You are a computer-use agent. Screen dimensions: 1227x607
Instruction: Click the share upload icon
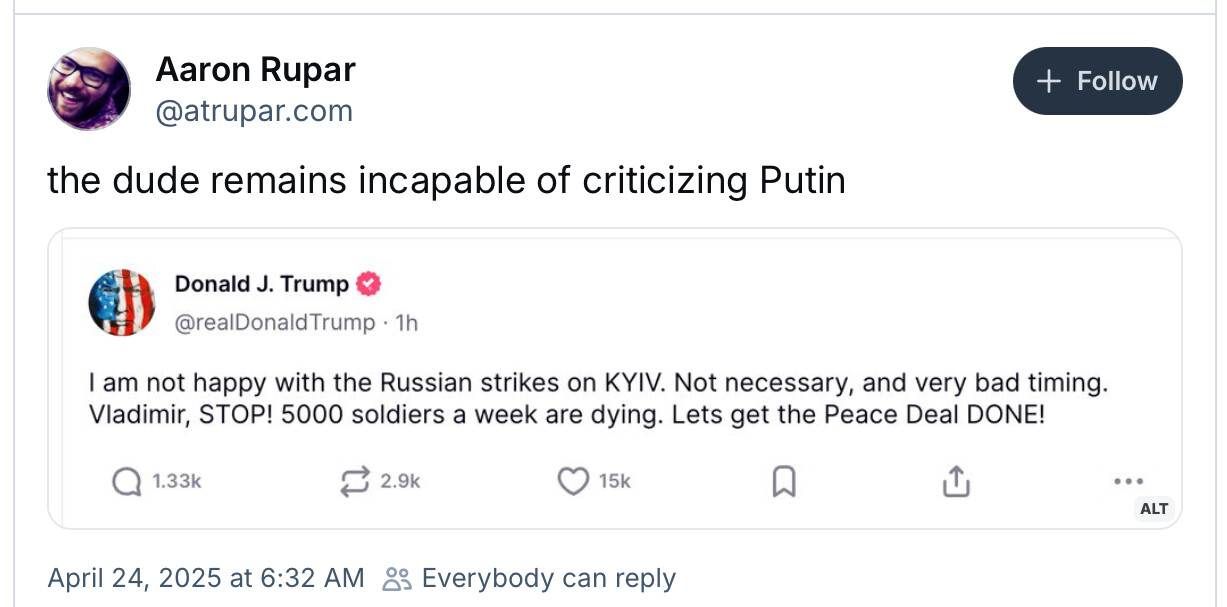(956, 482)
